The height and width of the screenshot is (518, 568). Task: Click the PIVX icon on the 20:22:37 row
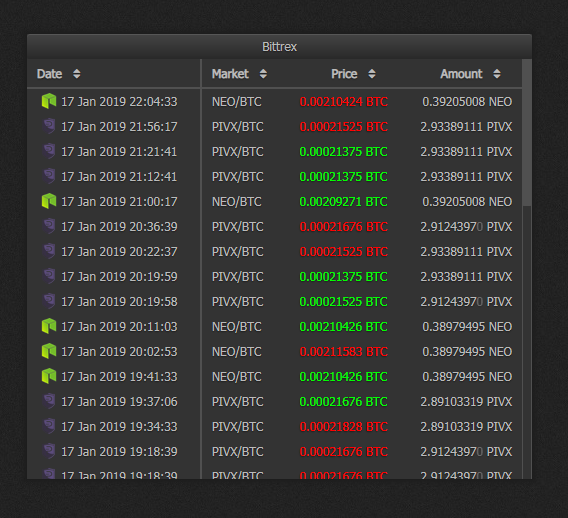[49, 251]
